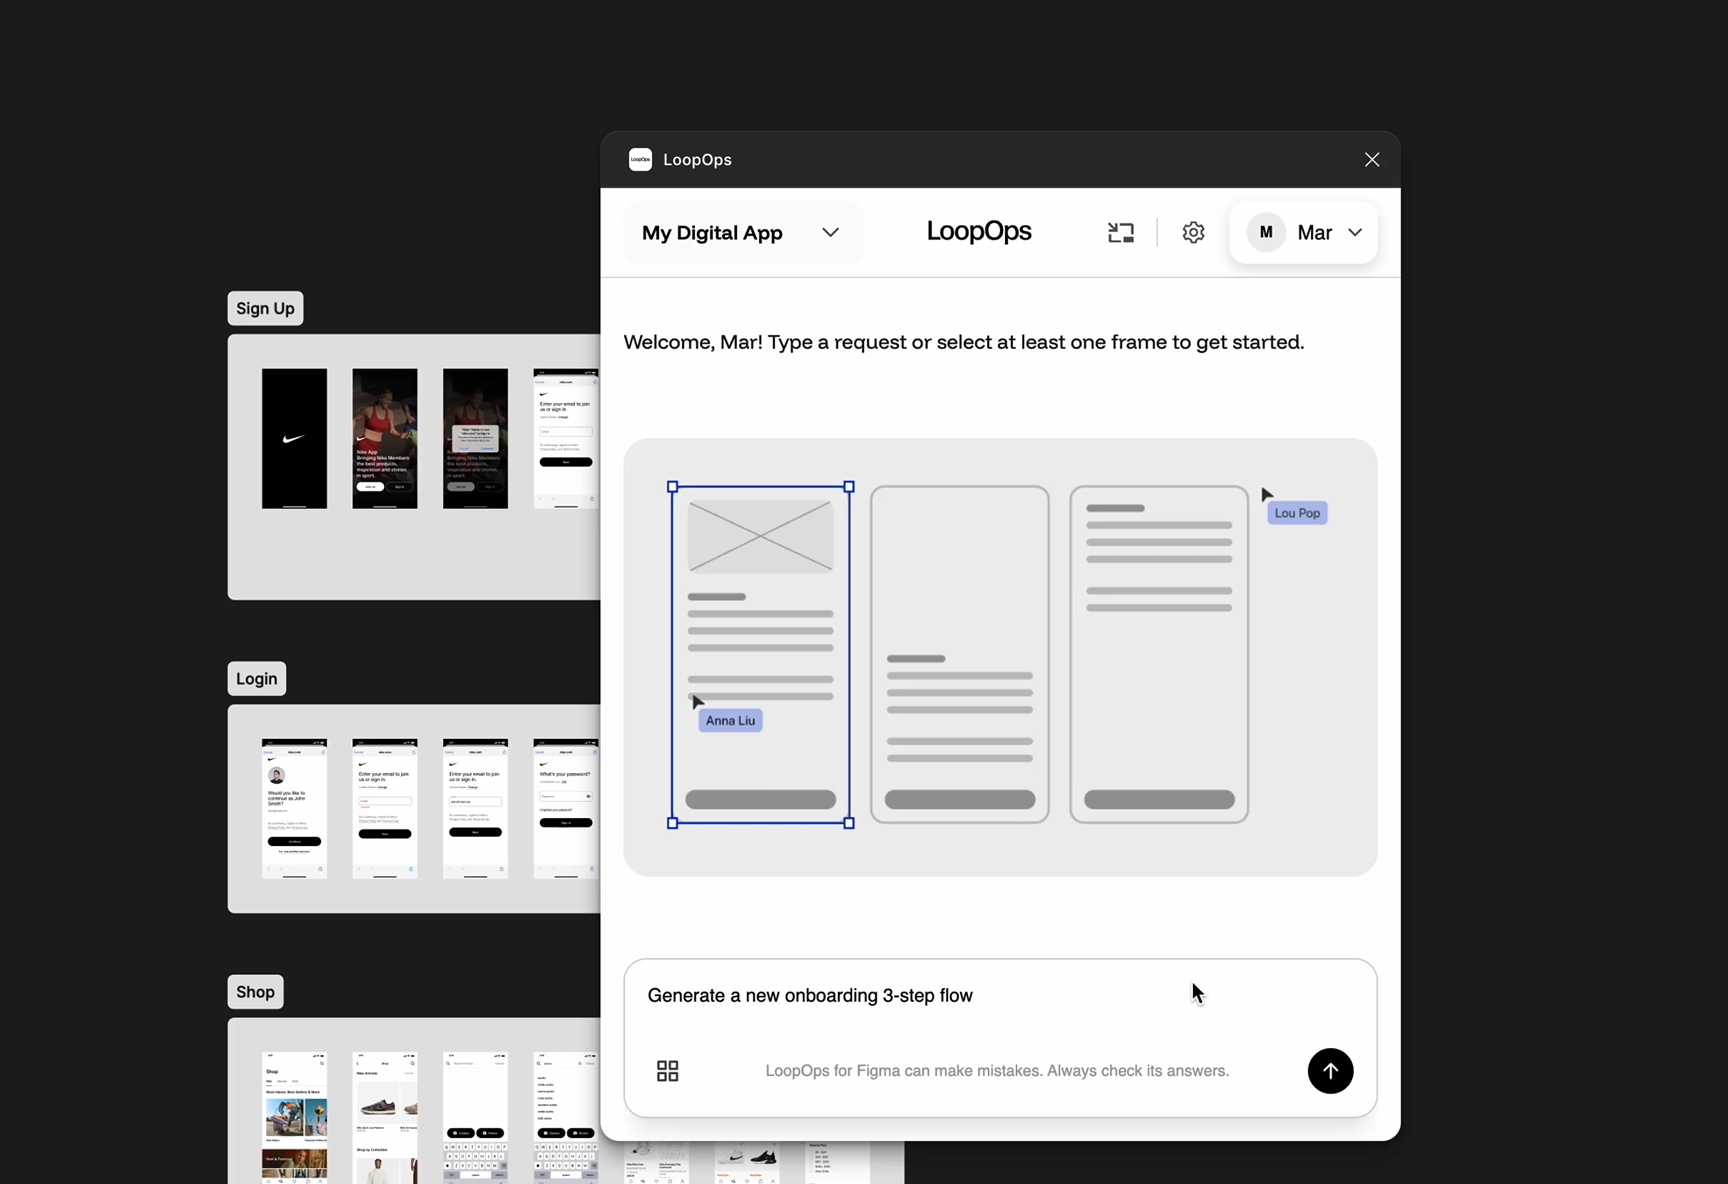This screenshot has height=1184, width=1728.
Task: Click the M user avatar
Action: tap(1266, 232)
